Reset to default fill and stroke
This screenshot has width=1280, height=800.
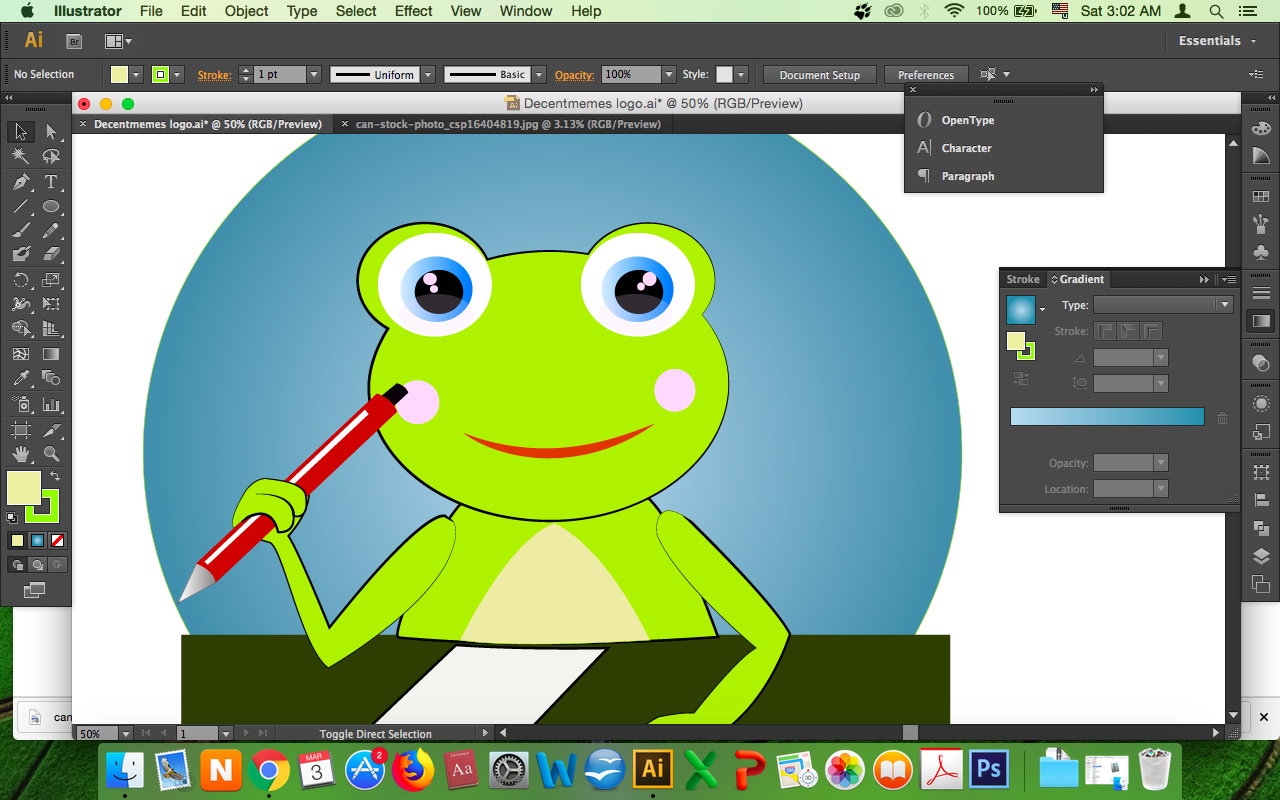click(12, 518)
